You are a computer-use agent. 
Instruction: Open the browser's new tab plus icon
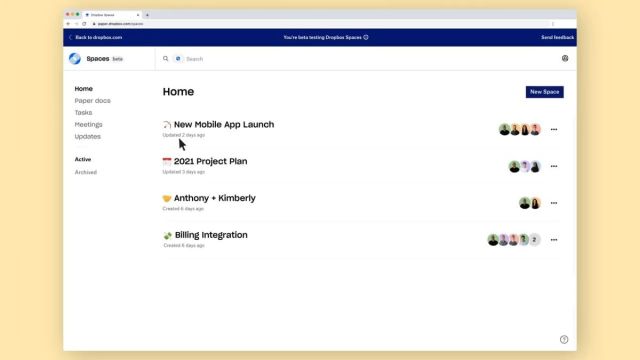coord(147,15)
